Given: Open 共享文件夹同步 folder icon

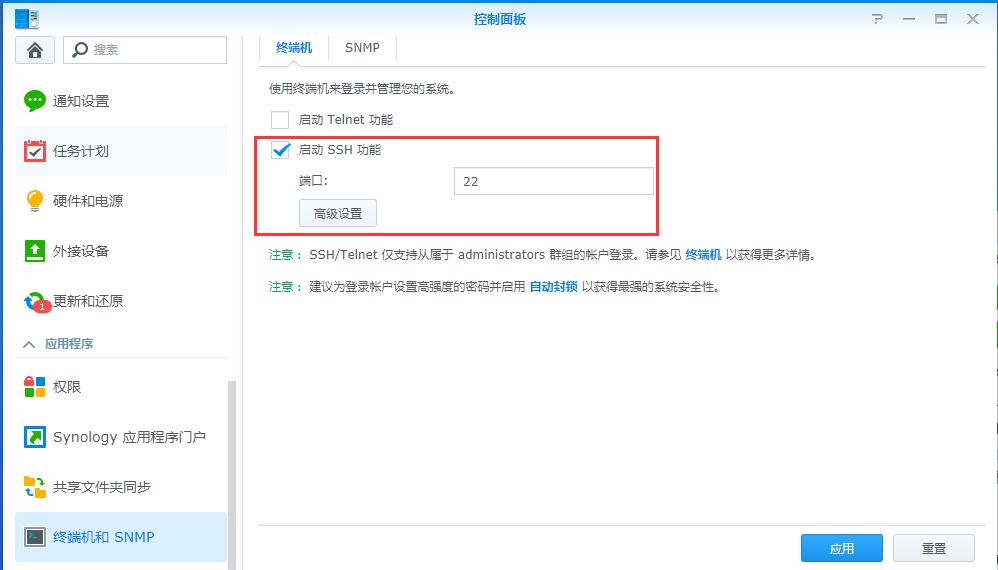Looking at the screenshot, I should point(35,487).
